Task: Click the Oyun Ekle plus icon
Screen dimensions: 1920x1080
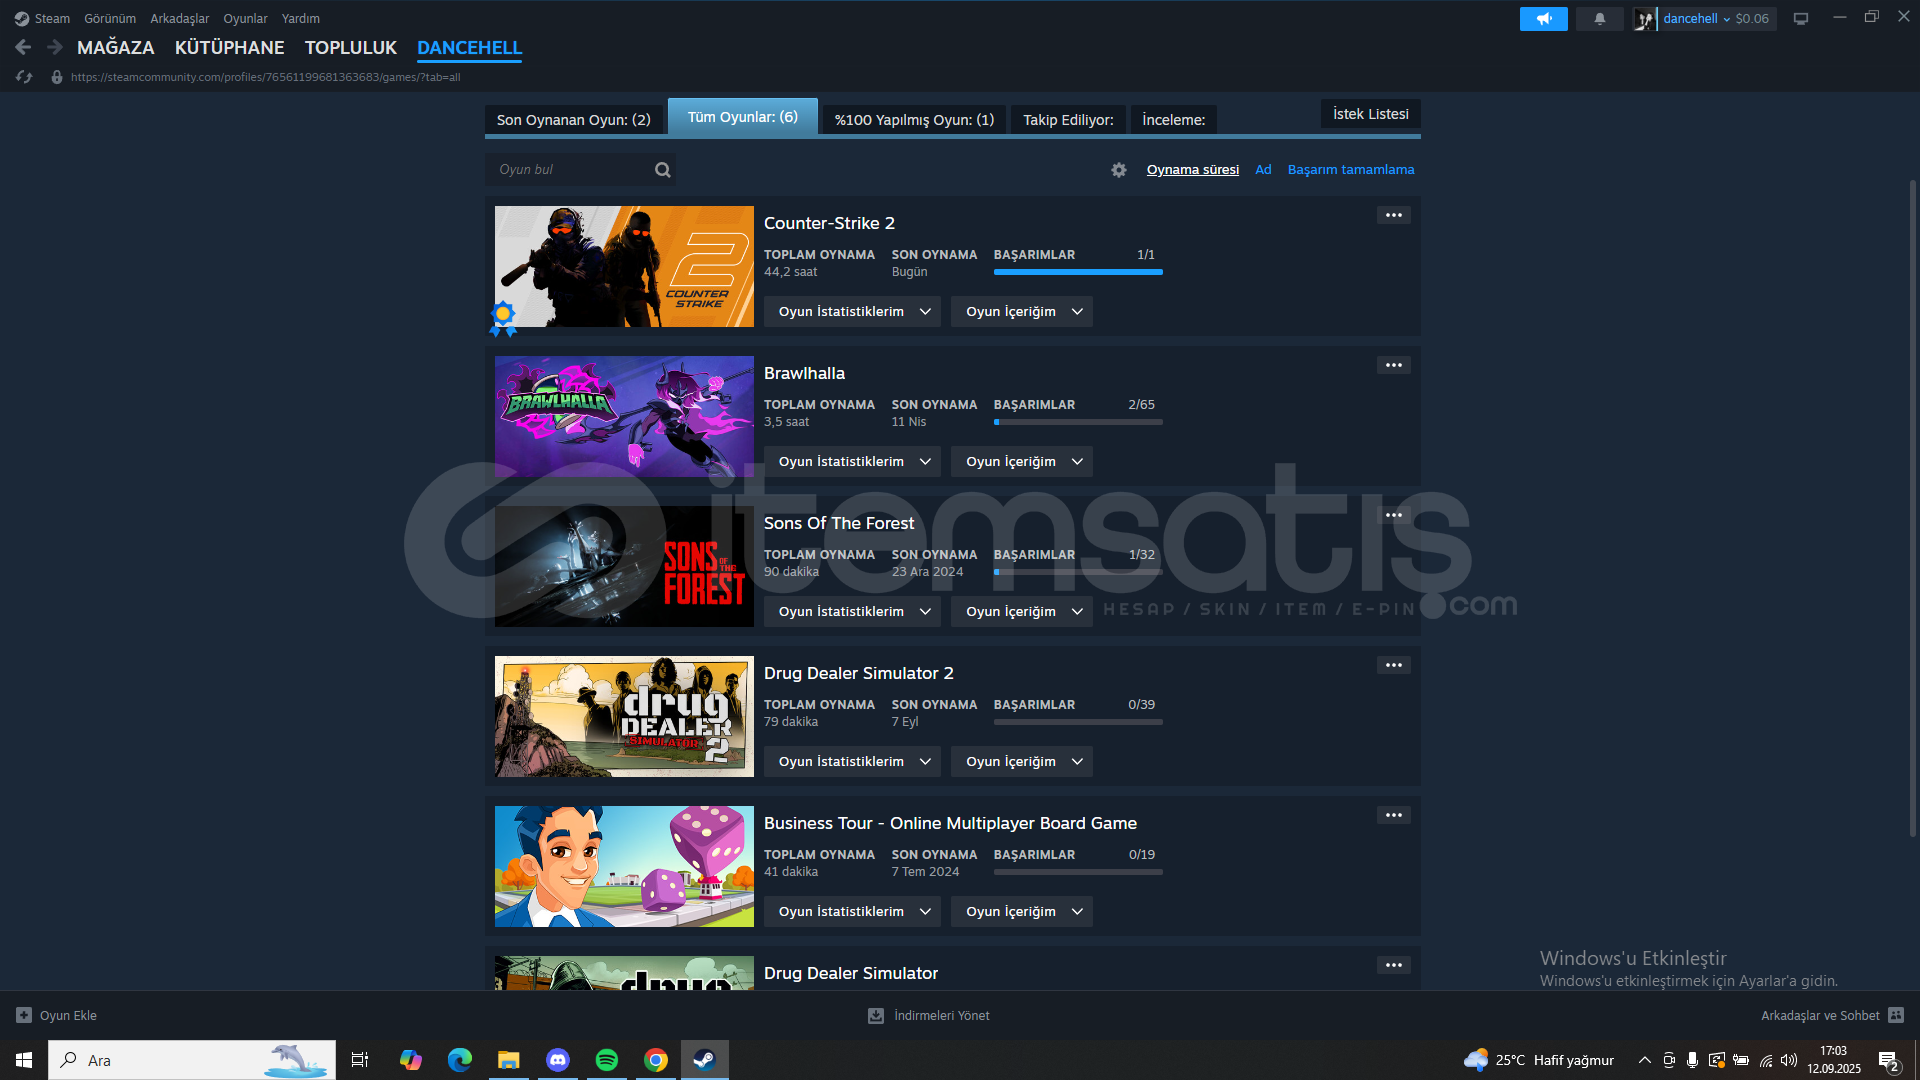Action: (24, 1015)
